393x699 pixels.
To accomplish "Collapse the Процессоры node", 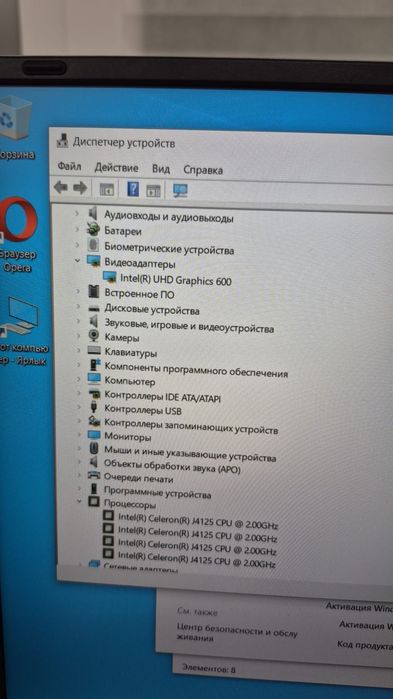I will click(79, 501).
